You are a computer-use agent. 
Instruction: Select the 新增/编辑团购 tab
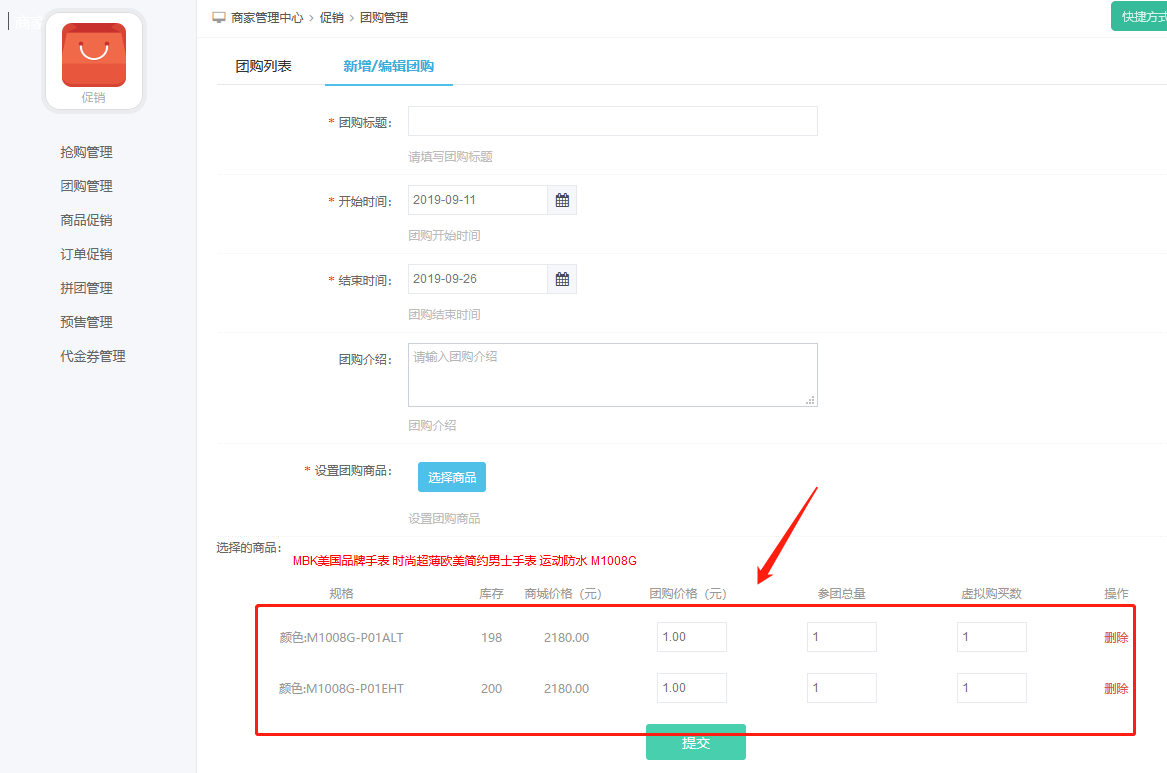(388, 66)
